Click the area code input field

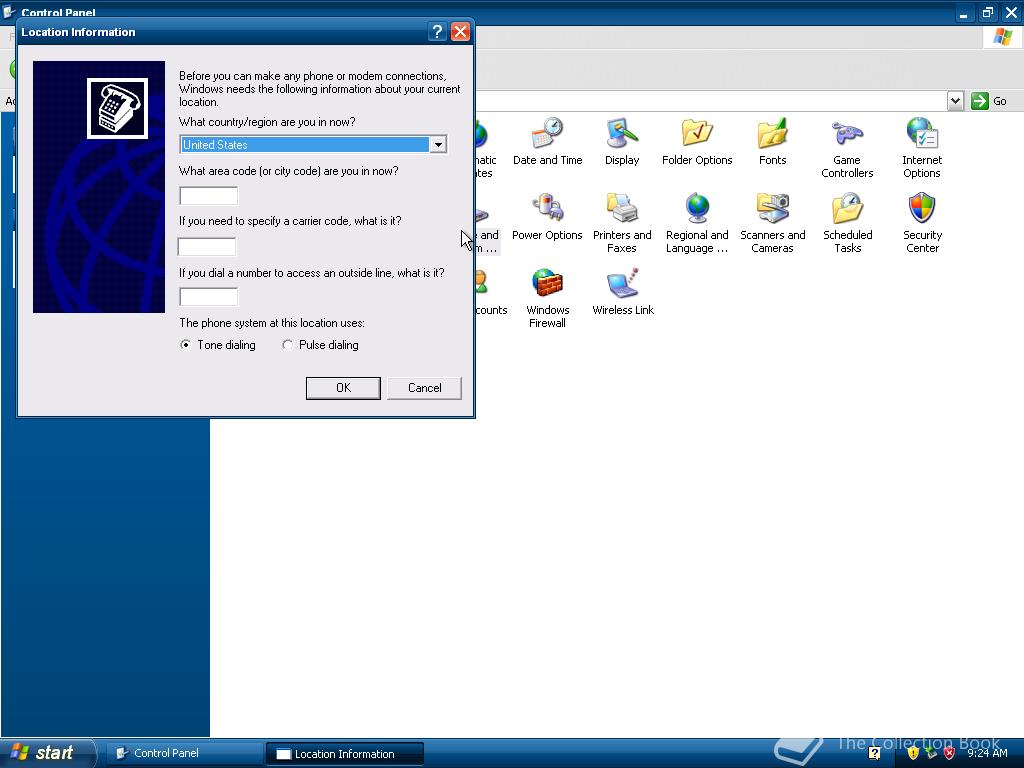209,196
